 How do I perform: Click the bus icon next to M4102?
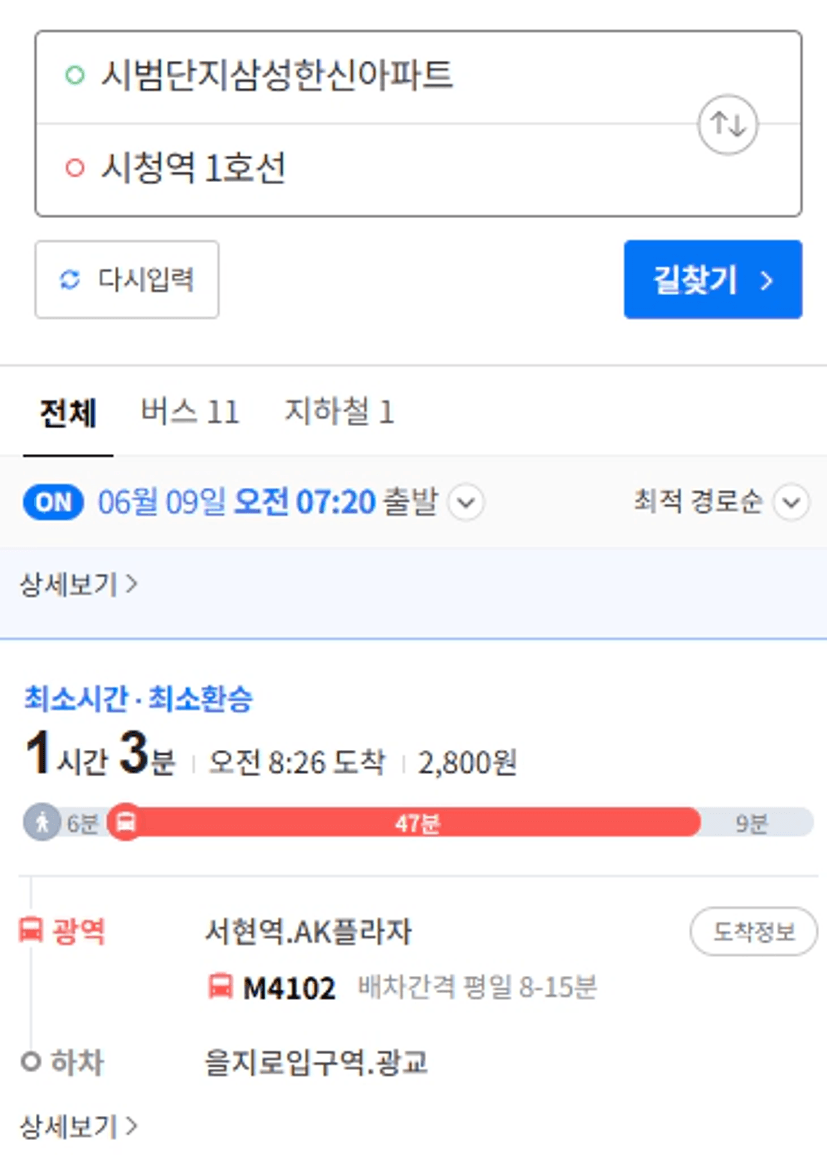(x=220, y=986)
